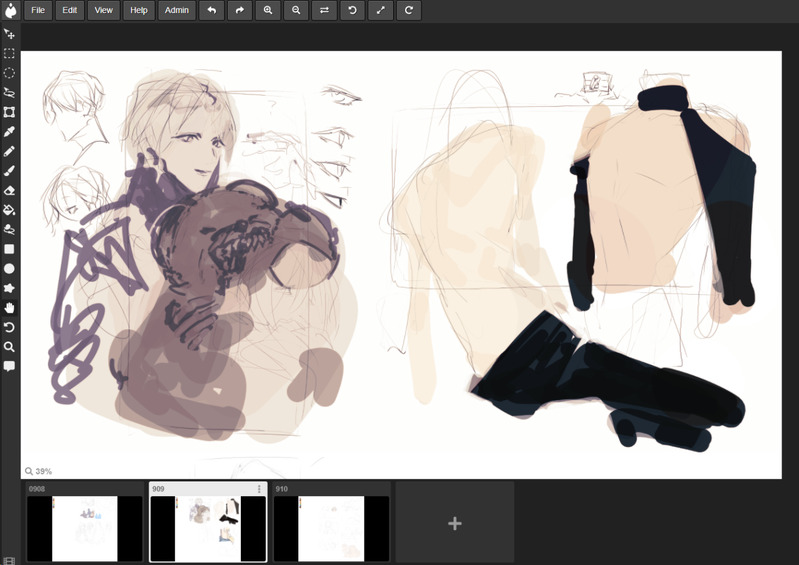Select the Rectangle shape tool
This screenshot has height=565, width=799.
(x=9, y=249)
